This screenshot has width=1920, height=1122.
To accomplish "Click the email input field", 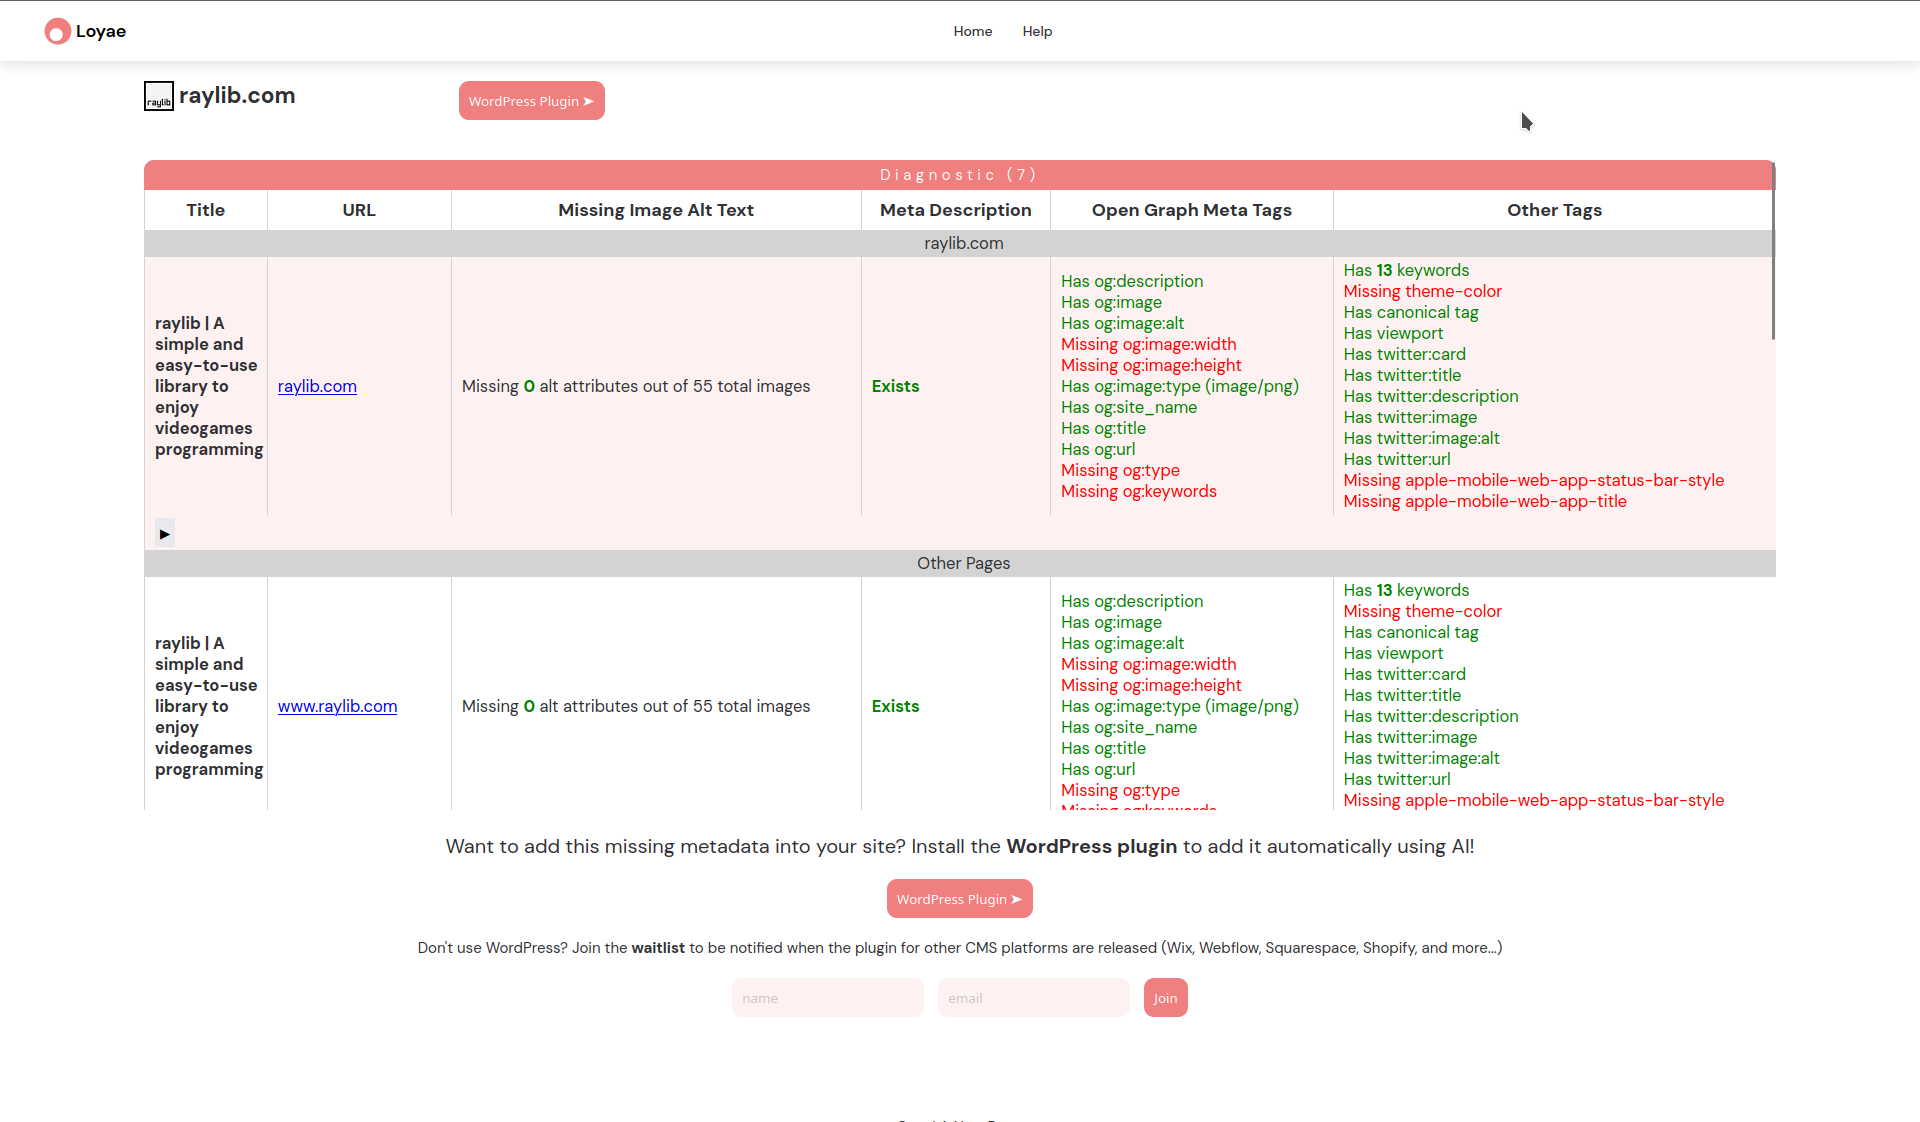I will click(x=1034, y=998).
